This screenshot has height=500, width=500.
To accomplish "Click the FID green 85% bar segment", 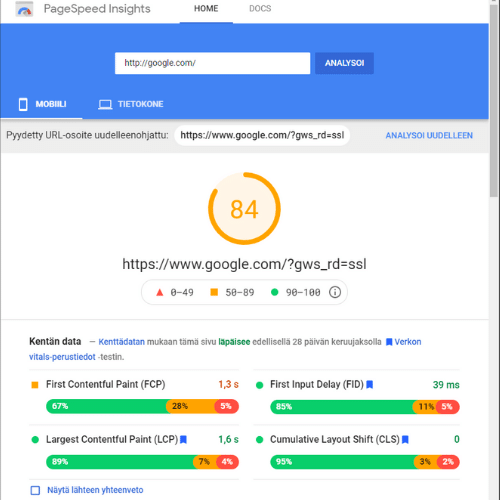I will coord(343,407).
